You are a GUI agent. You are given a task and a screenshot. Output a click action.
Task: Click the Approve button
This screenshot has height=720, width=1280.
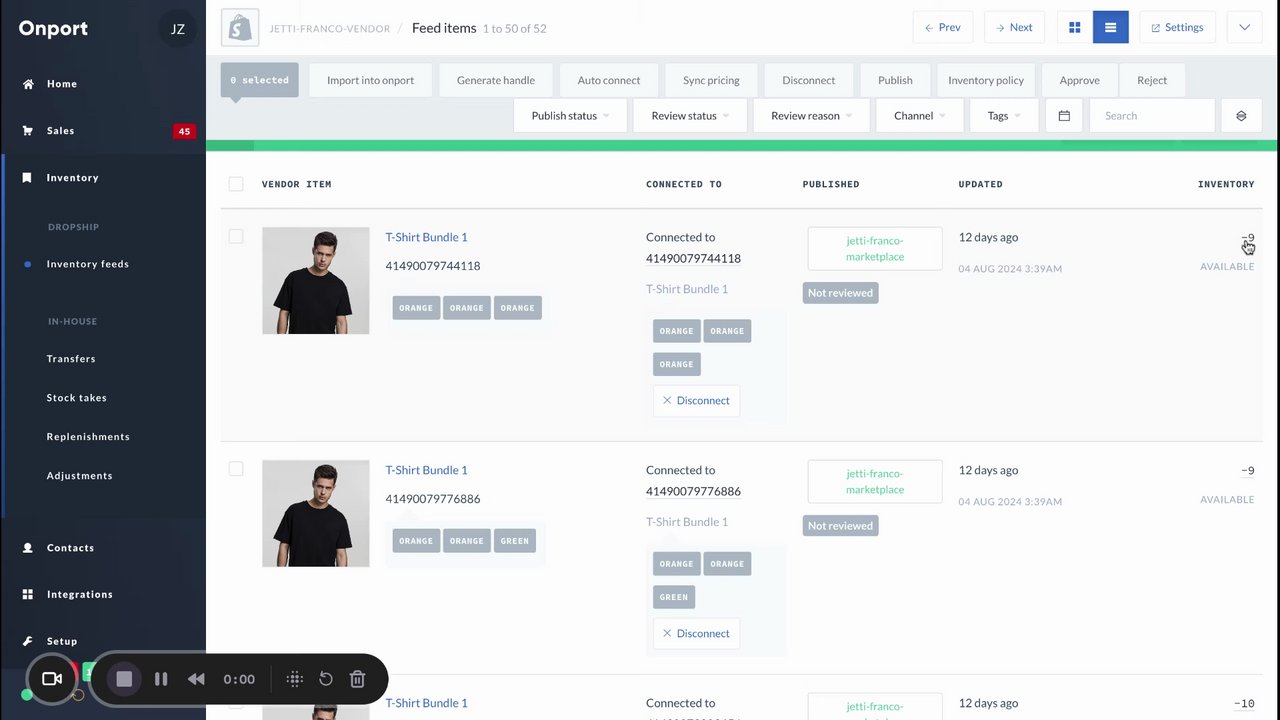(x=1079, y=80)
